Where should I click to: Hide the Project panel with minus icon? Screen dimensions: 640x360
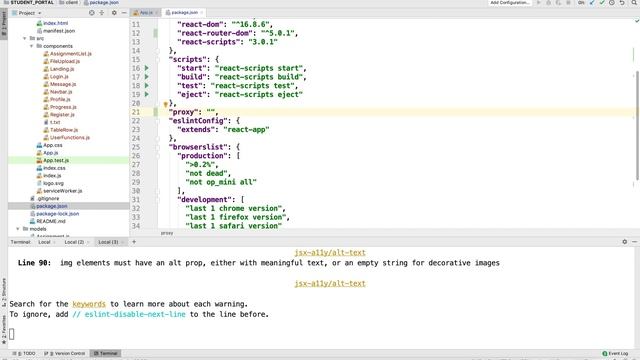point(124,13)
